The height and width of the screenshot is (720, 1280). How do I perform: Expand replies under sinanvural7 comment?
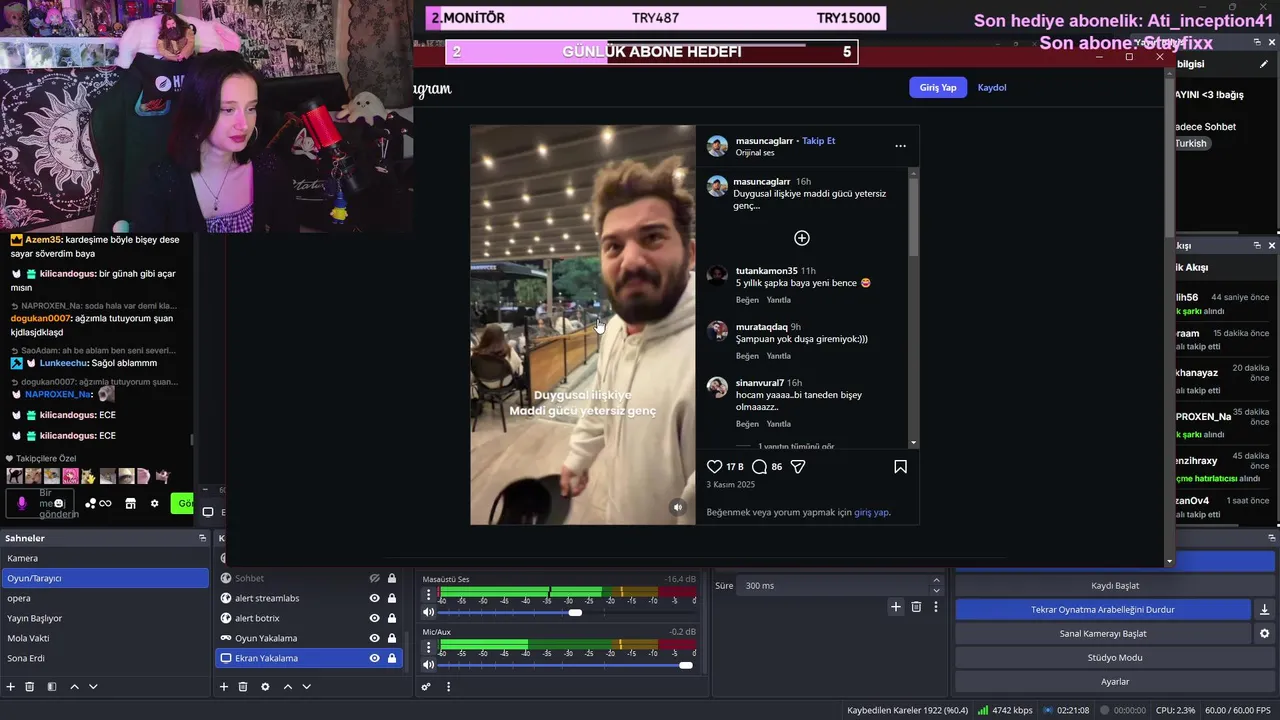click(796, 446)
